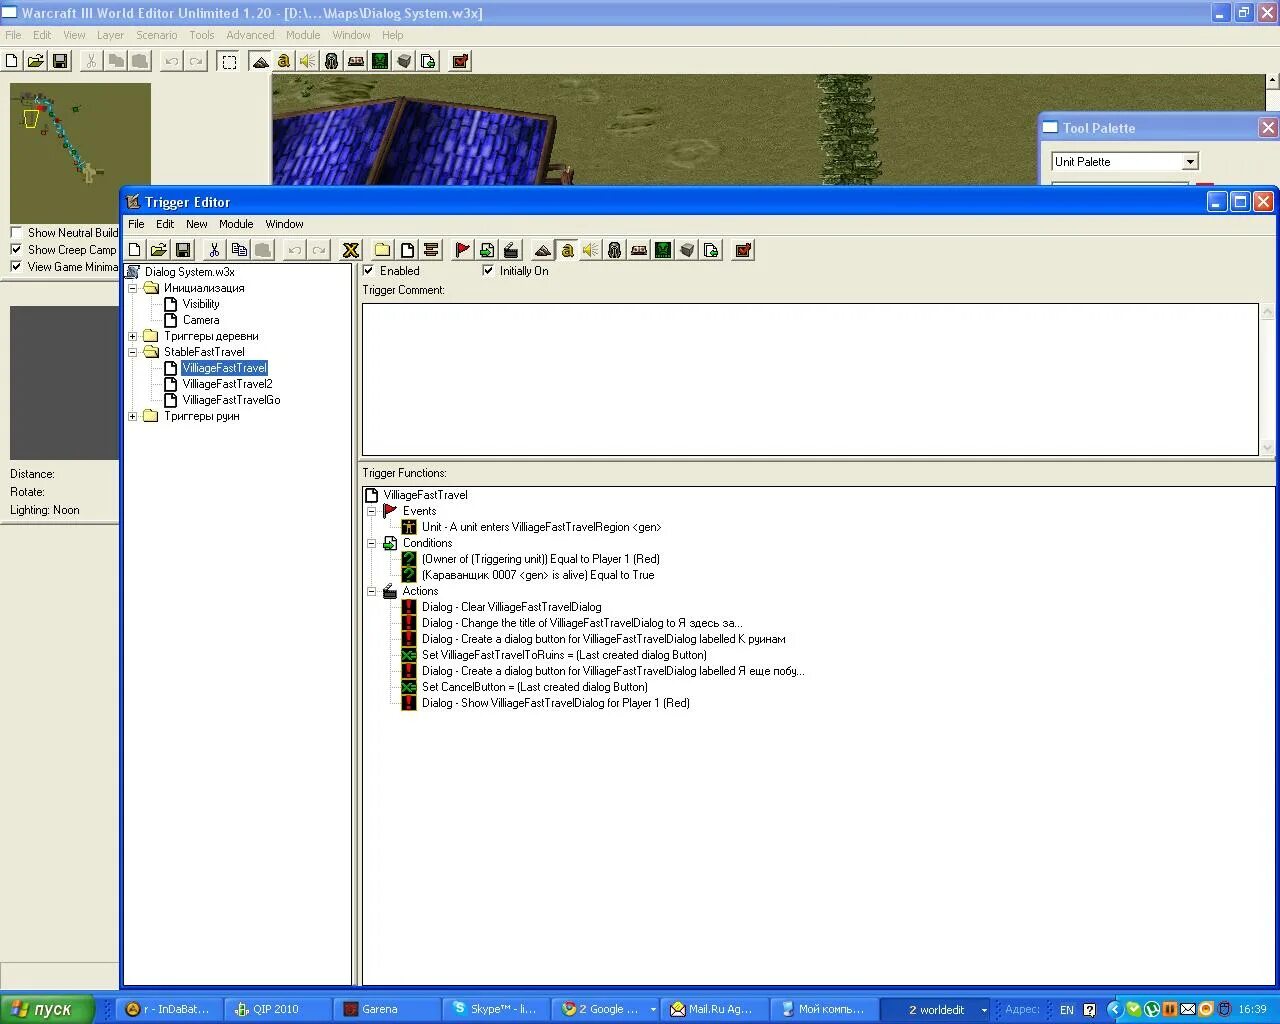Select Camera trigger in tree
Screen dimensions: 1280x1024
coord(200,320)
